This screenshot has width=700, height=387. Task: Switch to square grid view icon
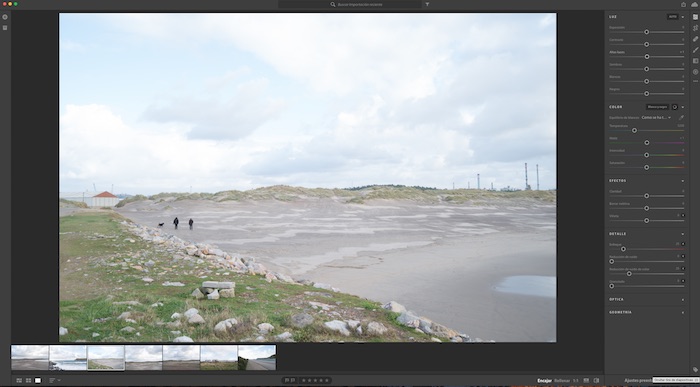29,380
